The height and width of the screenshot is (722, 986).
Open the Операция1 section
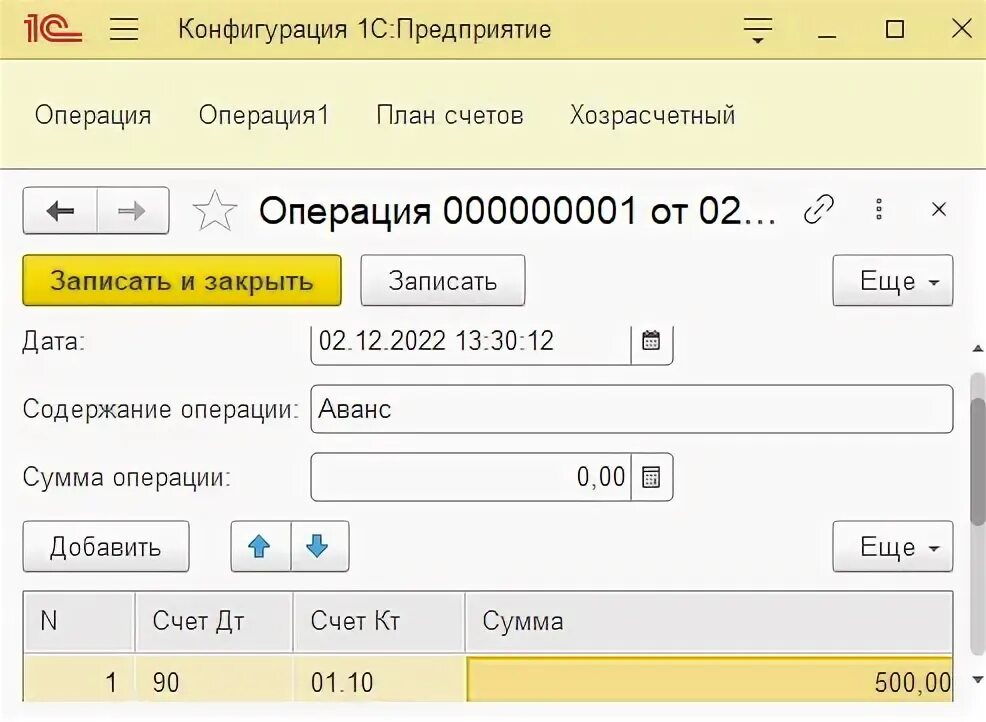[x=264, y=115]
